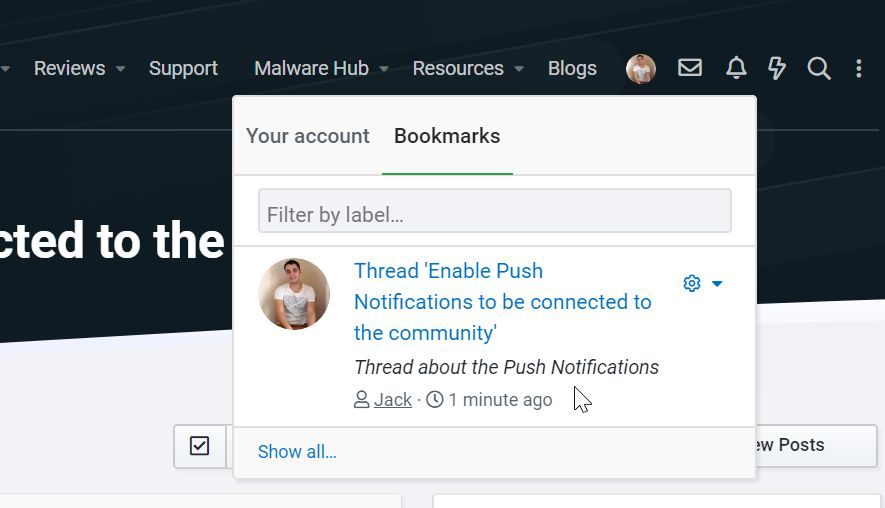Click the user avatar in navbar

click(641, 69)
